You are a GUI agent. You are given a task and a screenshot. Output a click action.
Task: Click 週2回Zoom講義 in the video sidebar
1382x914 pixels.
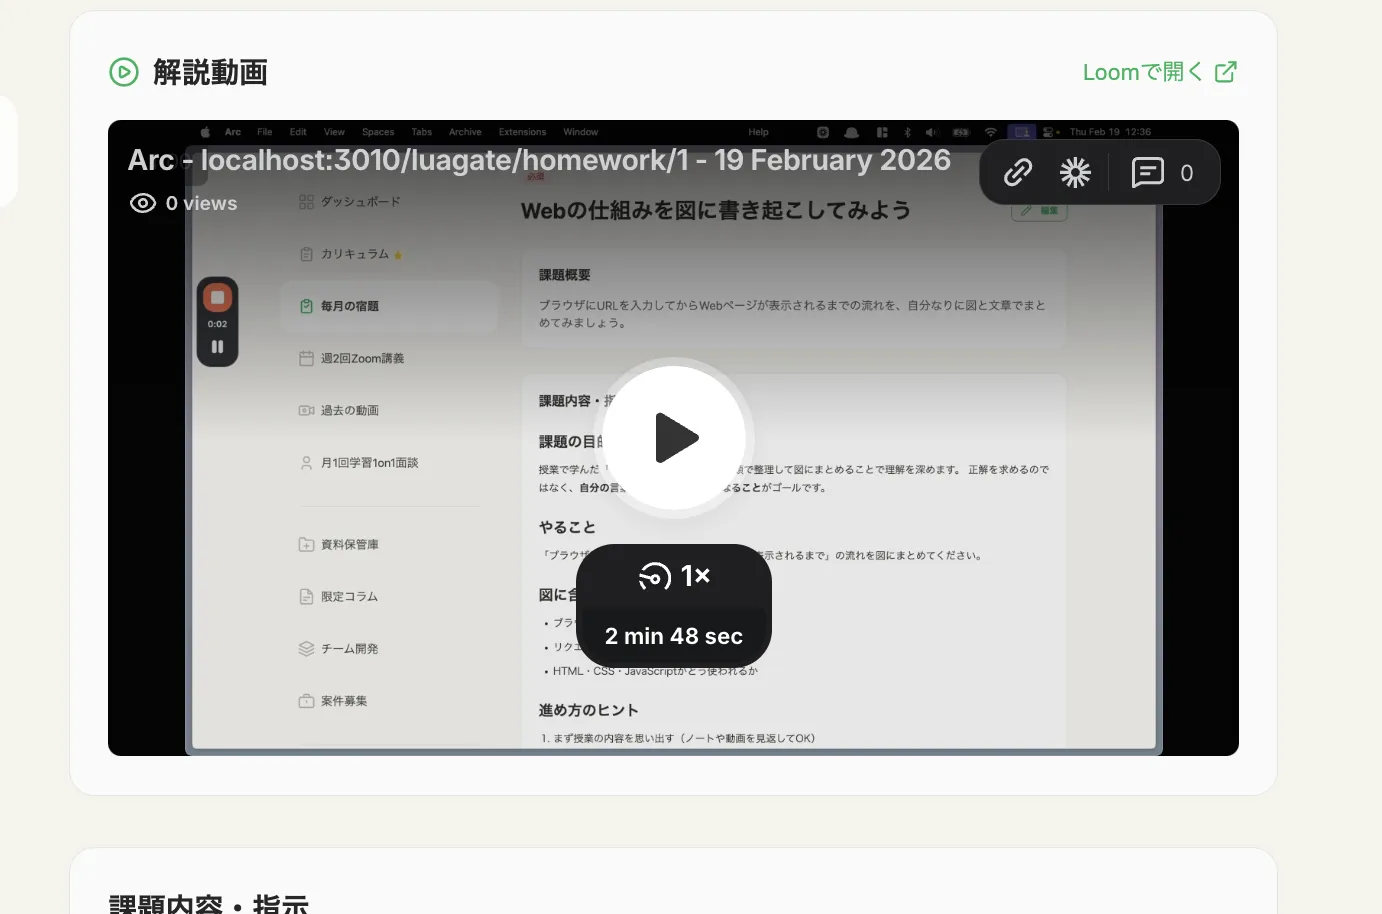[x=361, y=358]
